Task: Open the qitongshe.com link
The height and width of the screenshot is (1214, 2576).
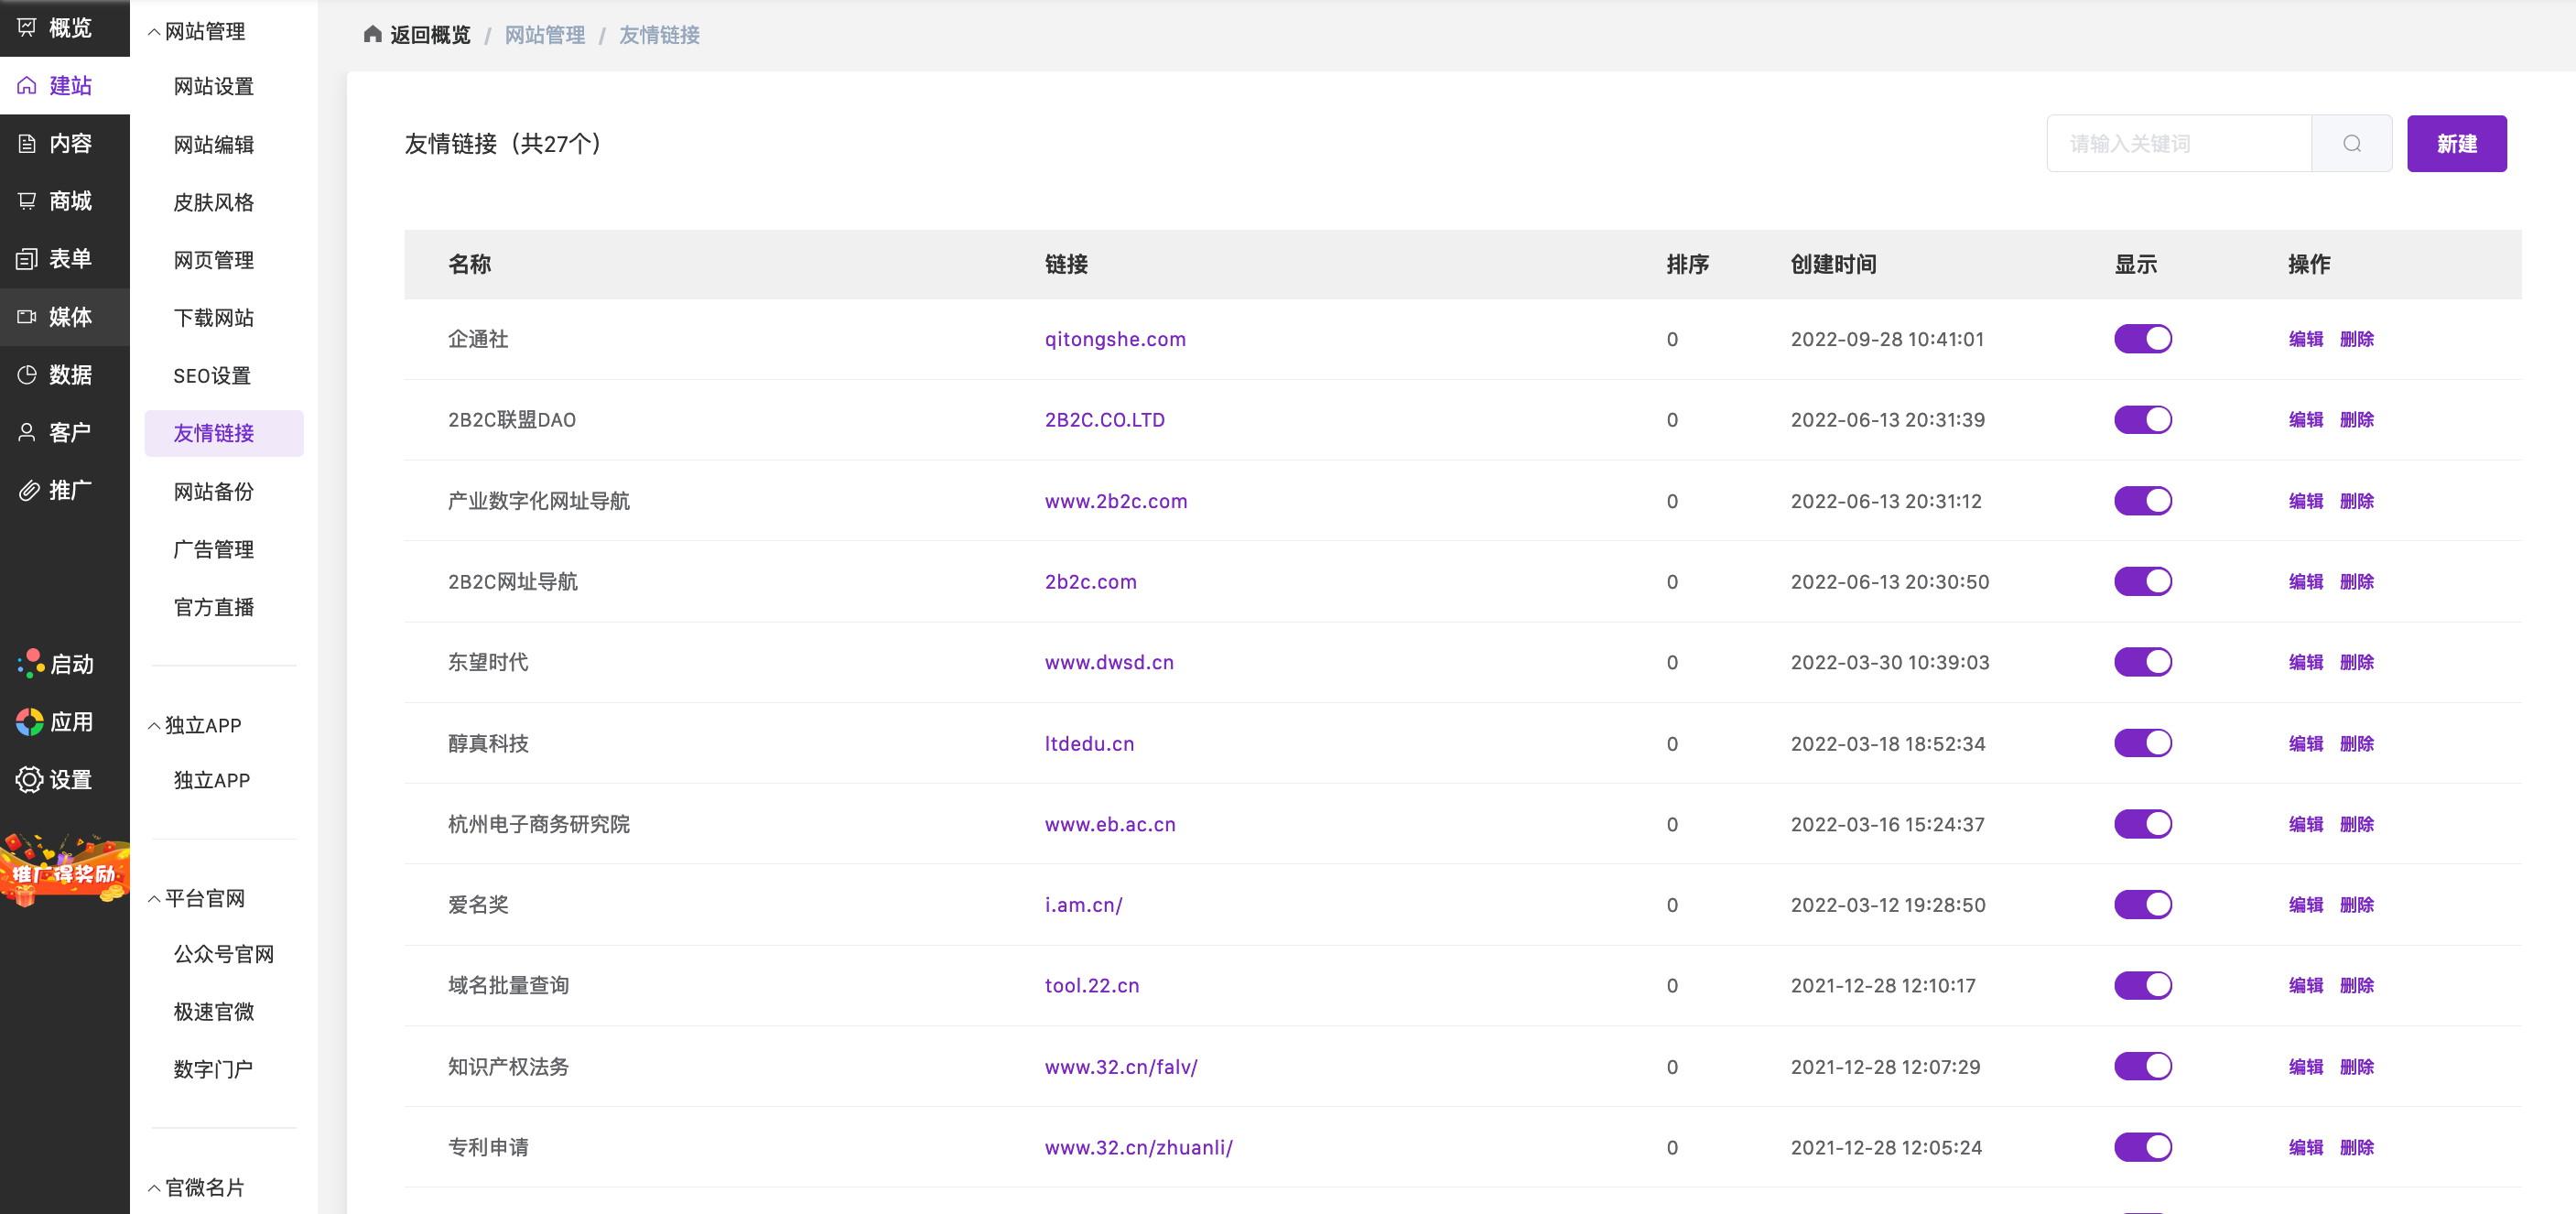Action: coord(1115,339)
